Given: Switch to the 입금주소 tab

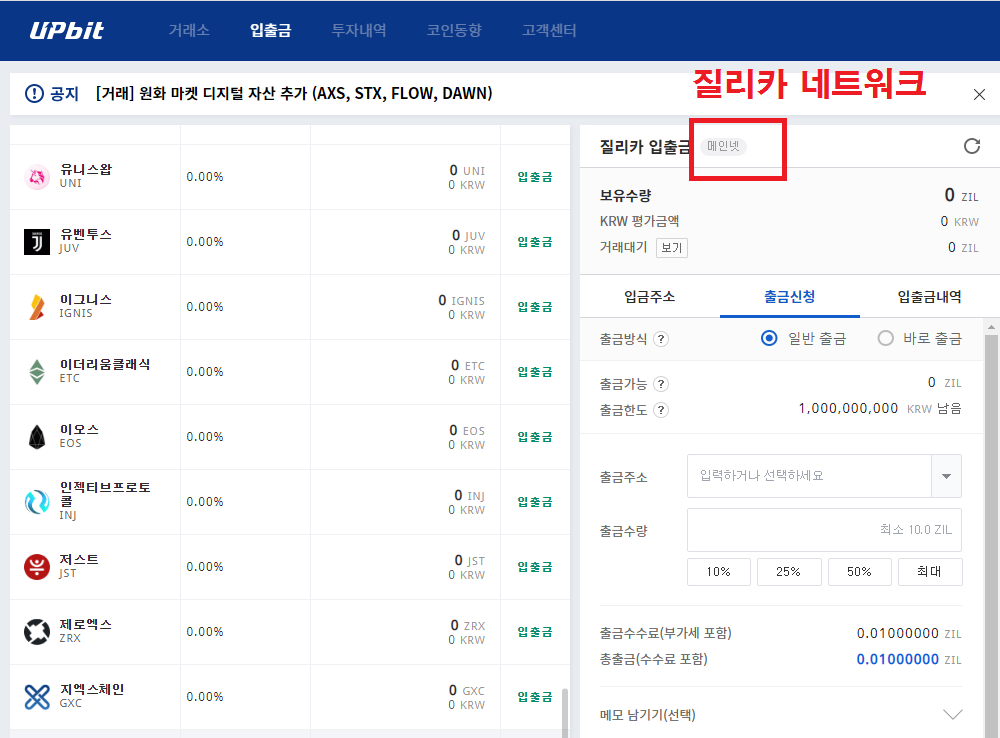Looking at the screenshot, I should point(649,297).
